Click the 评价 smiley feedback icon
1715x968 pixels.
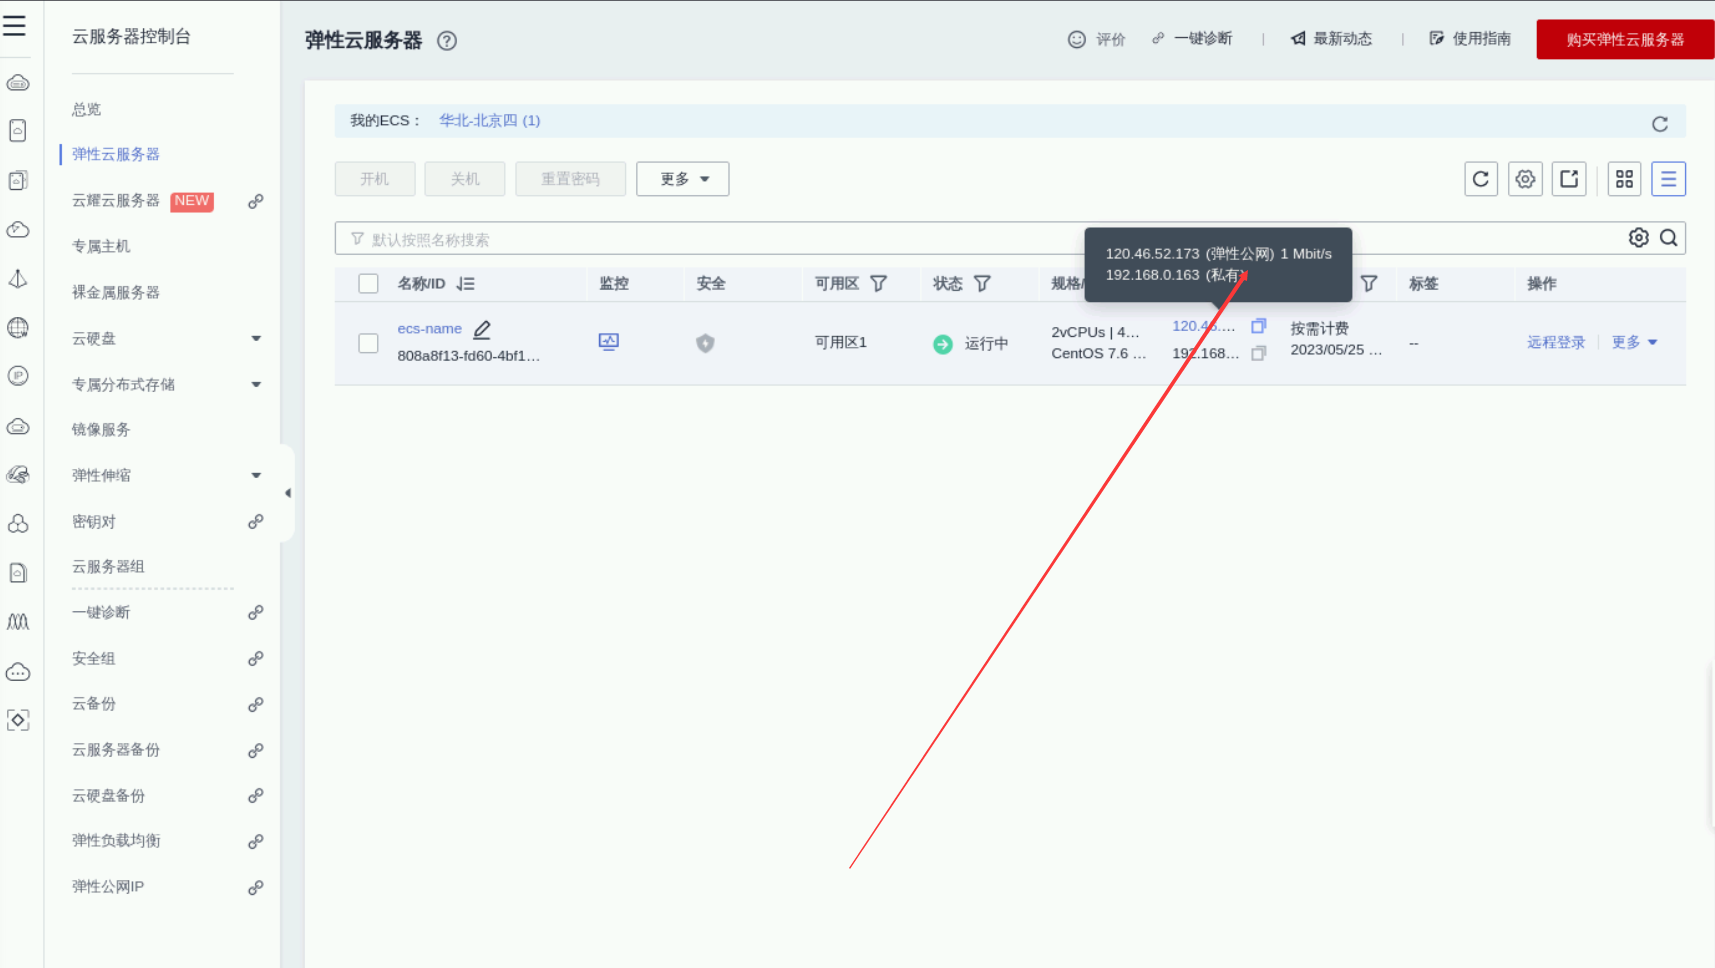pyautogui.click(x=1077, y=39)
